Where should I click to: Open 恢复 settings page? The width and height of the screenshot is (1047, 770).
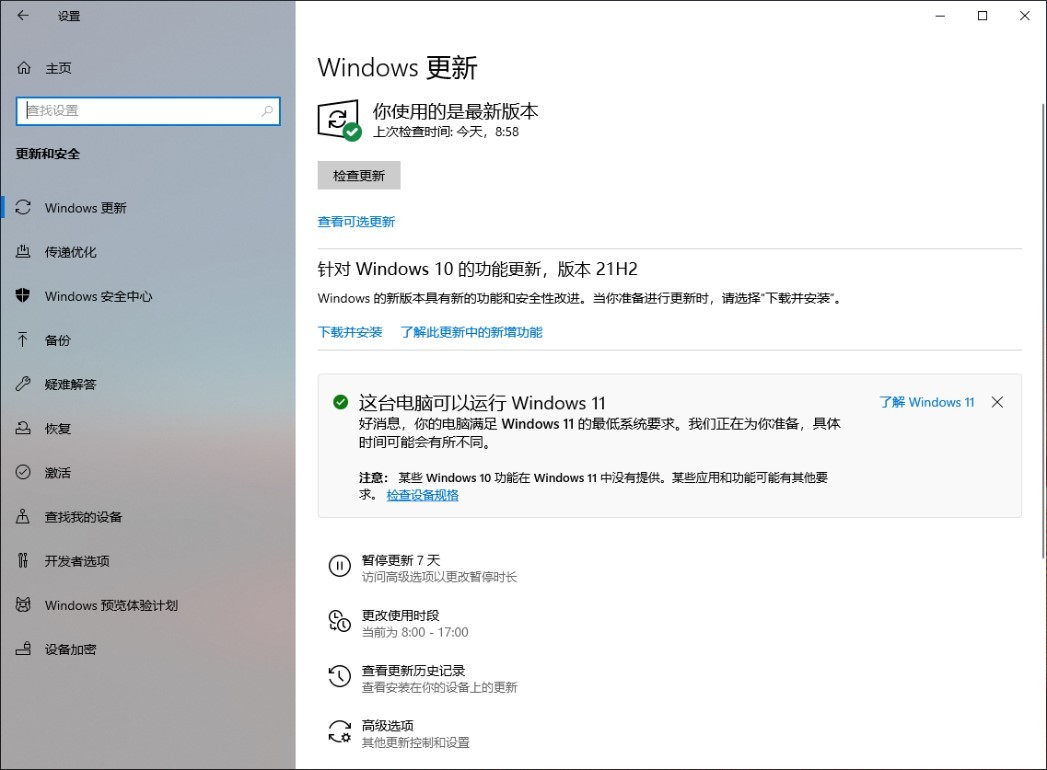point(148,428)
